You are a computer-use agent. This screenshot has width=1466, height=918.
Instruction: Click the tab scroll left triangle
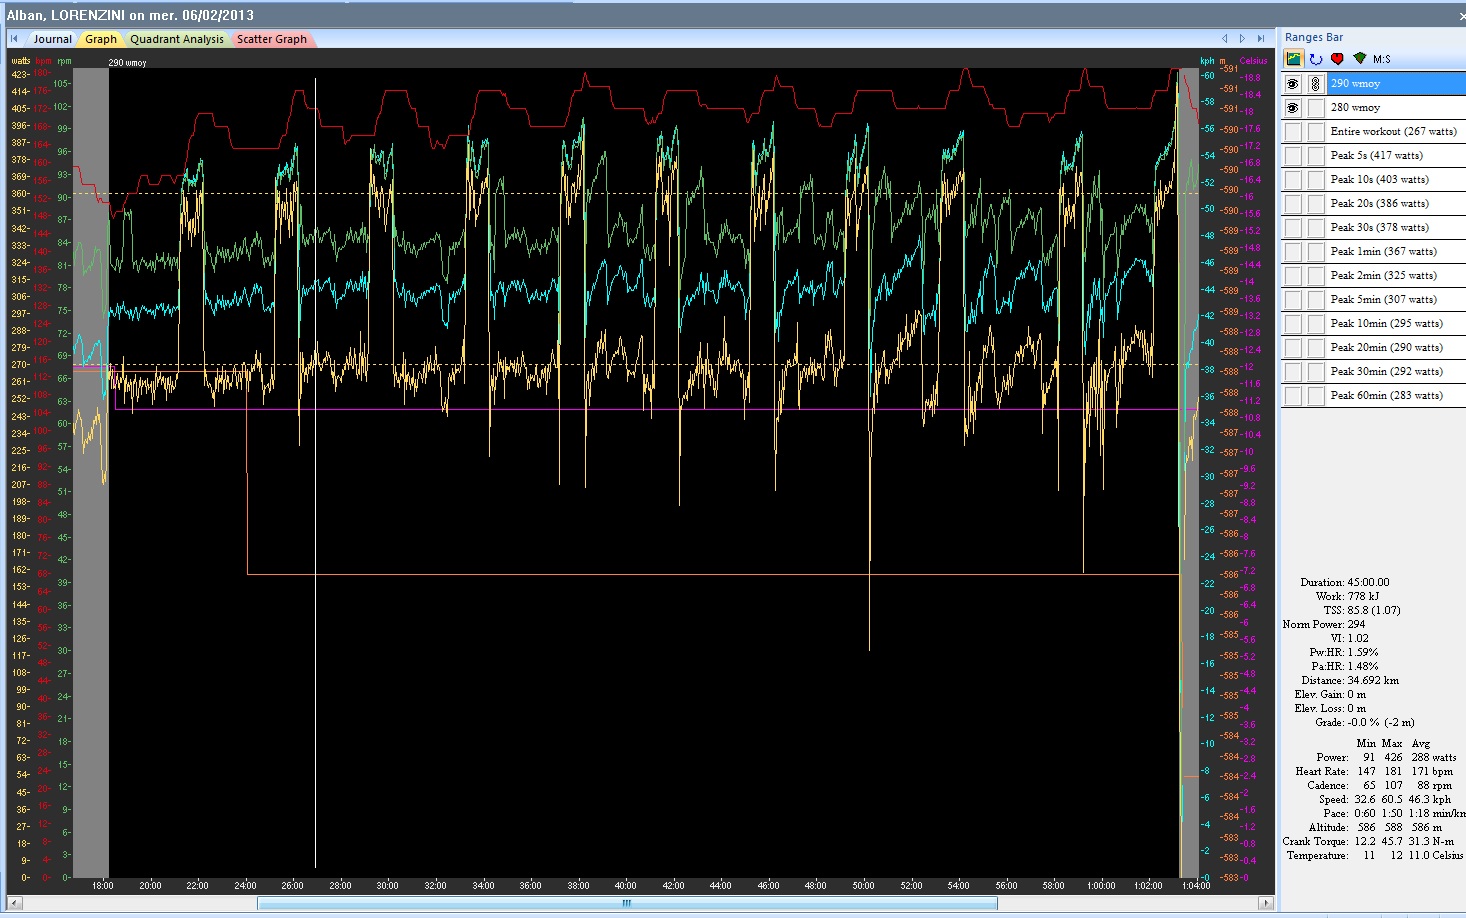[1224, 39]
